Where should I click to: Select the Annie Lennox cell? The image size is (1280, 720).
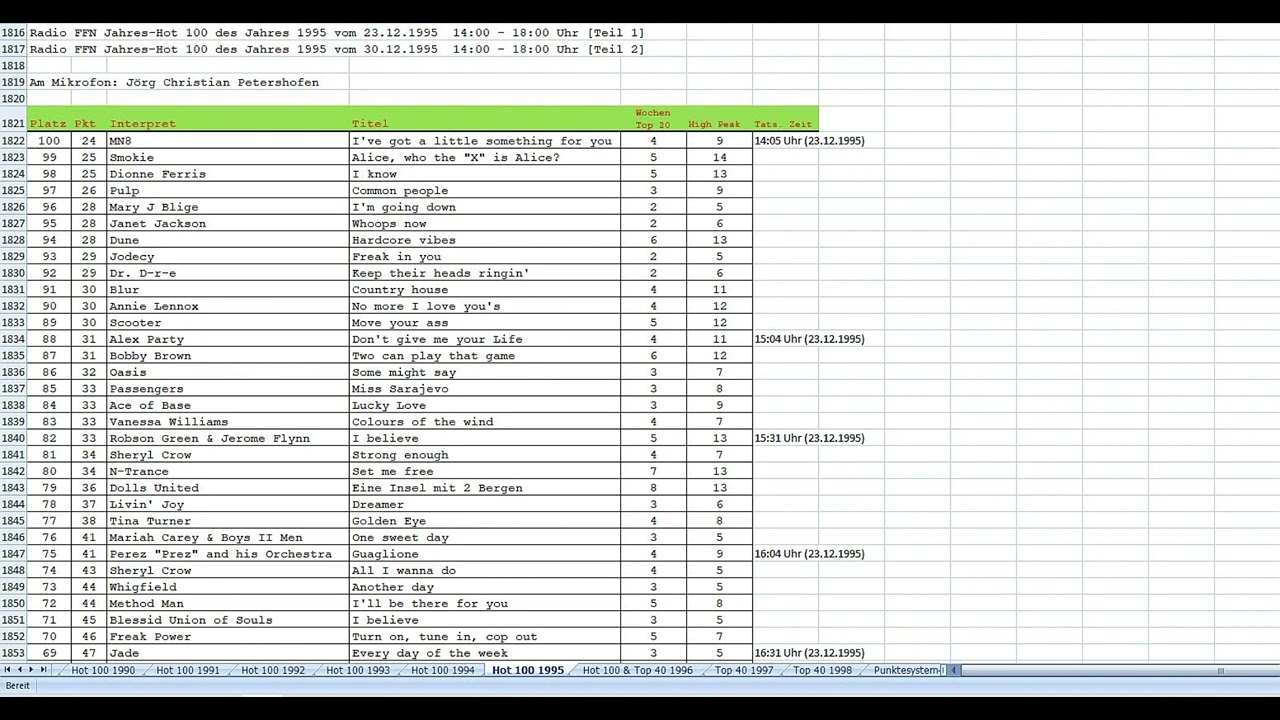228,306
